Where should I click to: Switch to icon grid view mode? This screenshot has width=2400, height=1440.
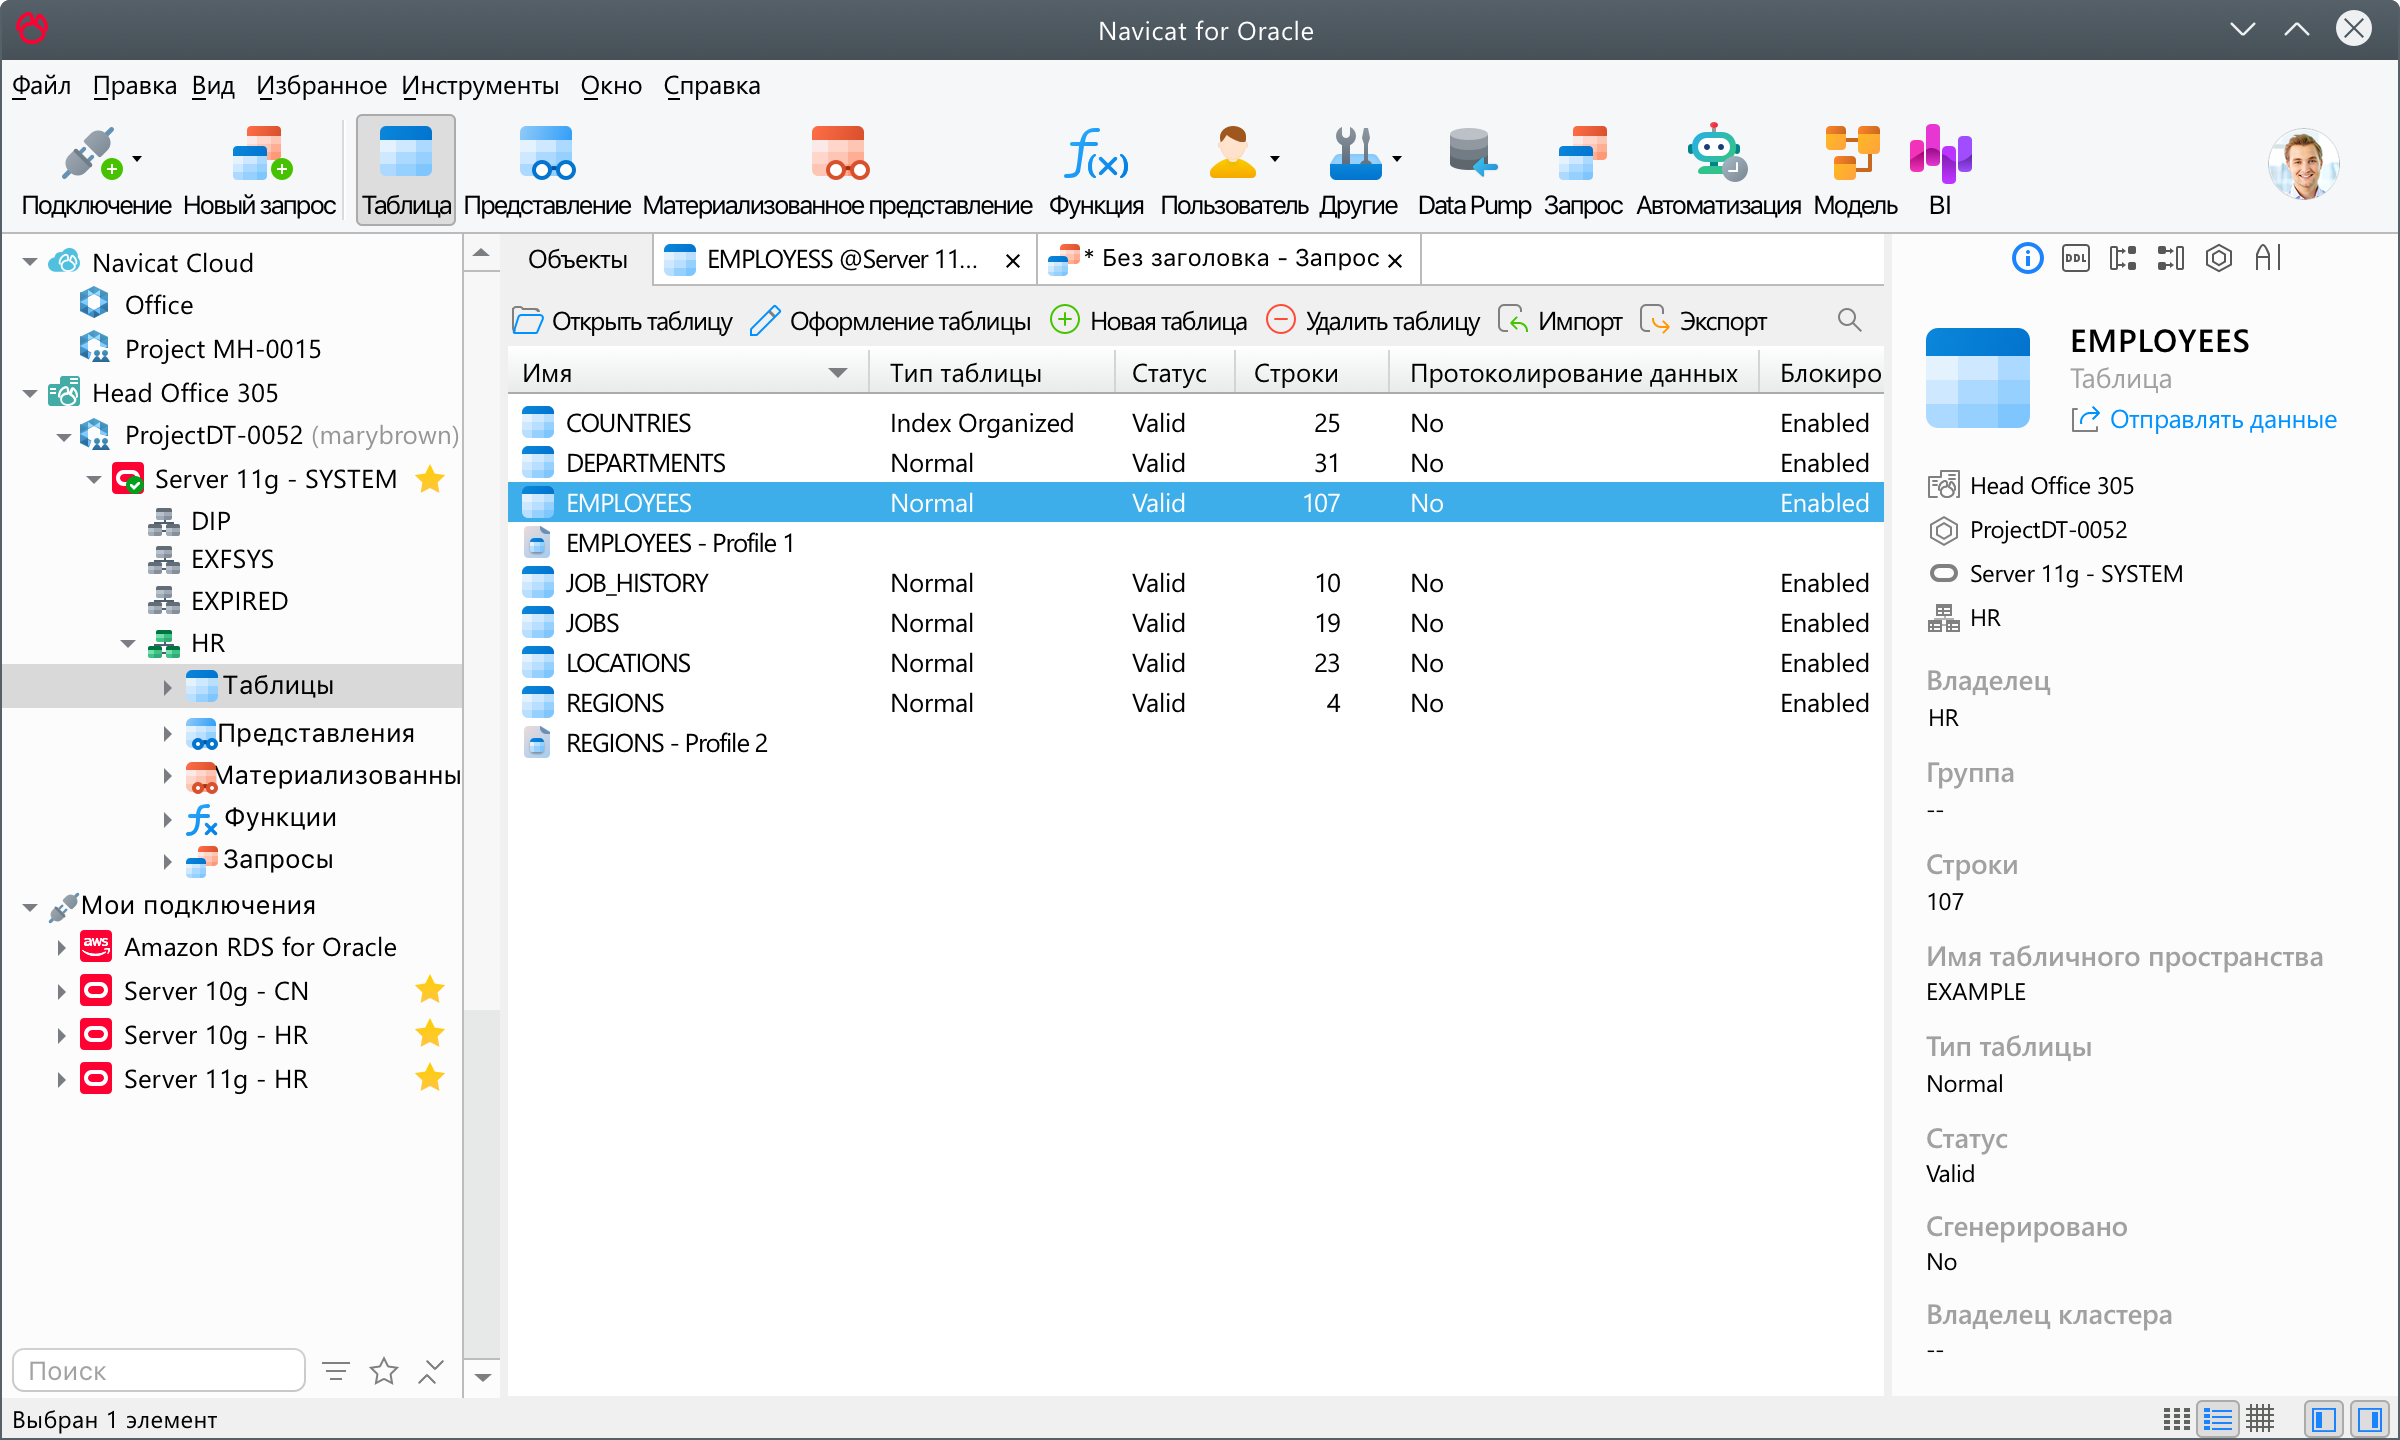(x=2176, y=1419)
